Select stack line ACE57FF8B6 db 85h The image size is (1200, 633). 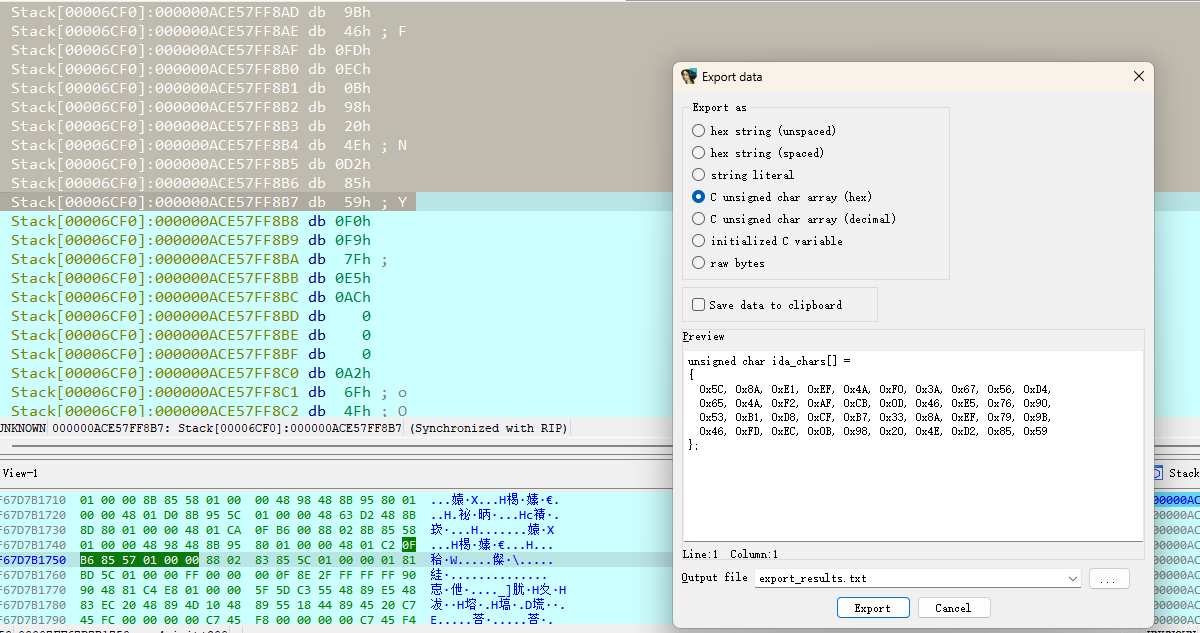tap(191, 183)
